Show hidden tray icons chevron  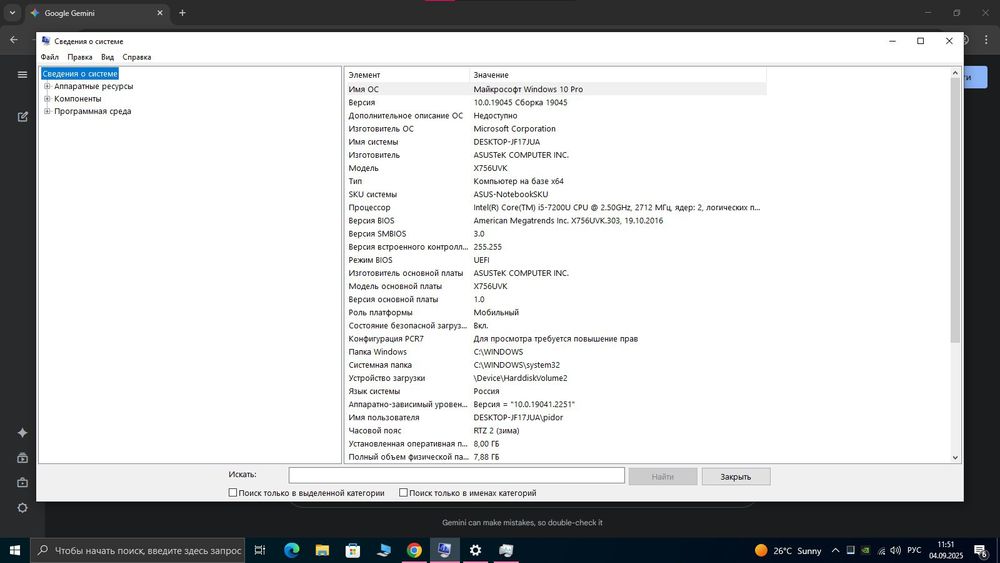click(835, 550)
